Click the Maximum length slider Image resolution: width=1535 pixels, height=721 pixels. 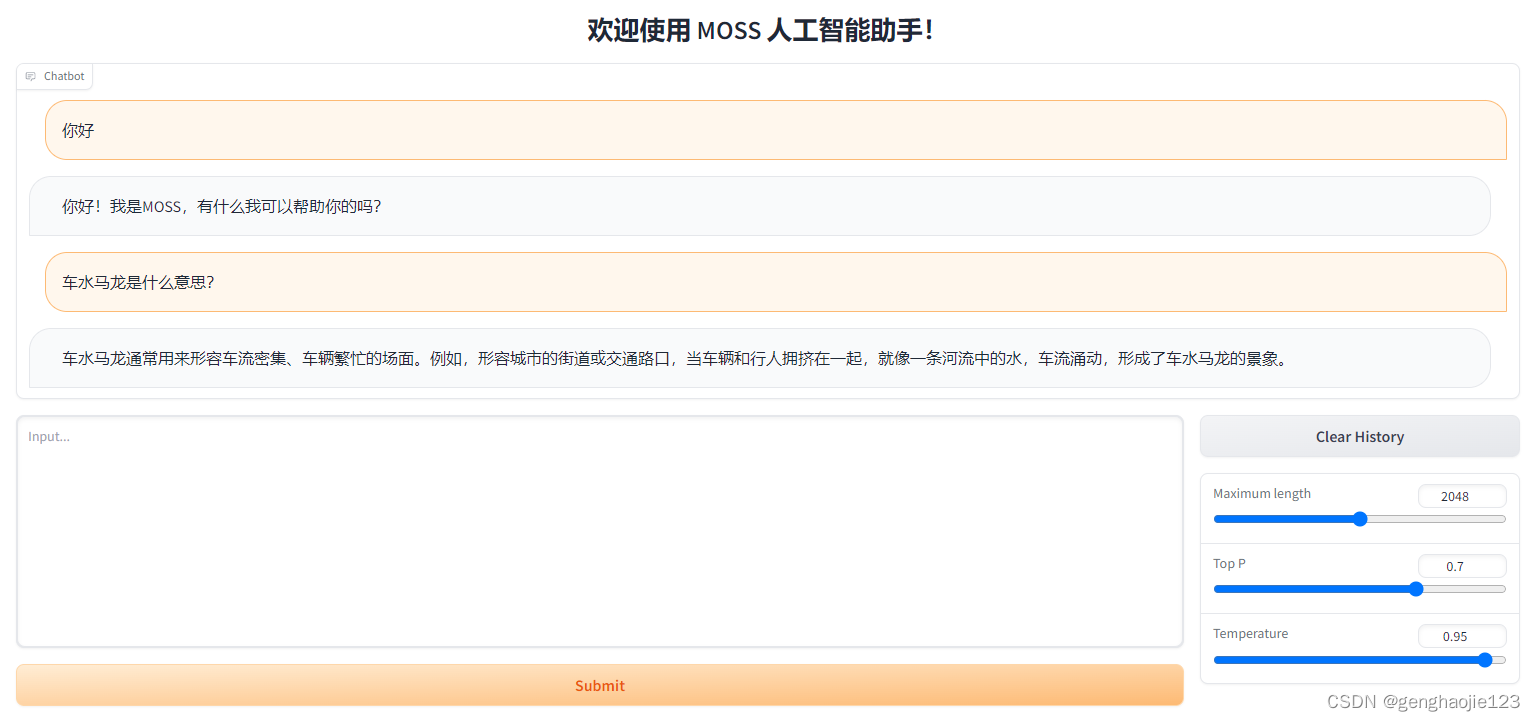tap(1359, 519)
